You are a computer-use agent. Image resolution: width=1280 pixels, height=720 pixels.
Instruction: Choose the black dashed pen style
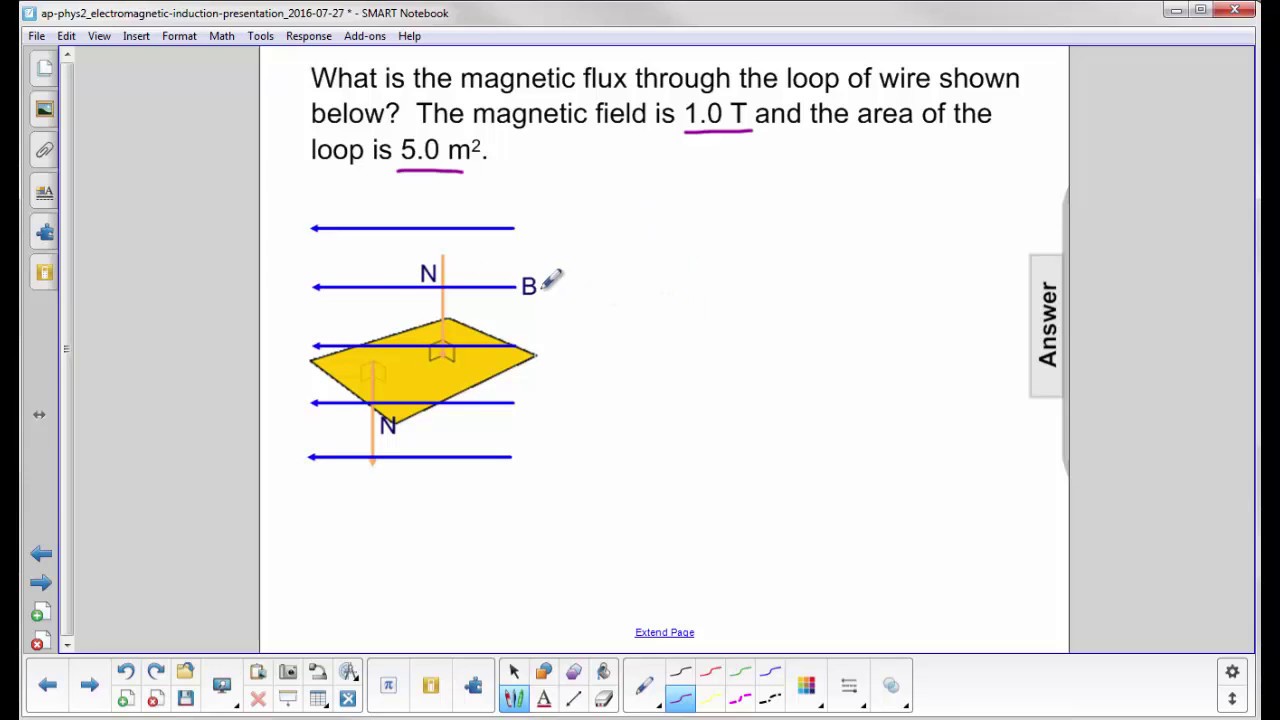770,699
